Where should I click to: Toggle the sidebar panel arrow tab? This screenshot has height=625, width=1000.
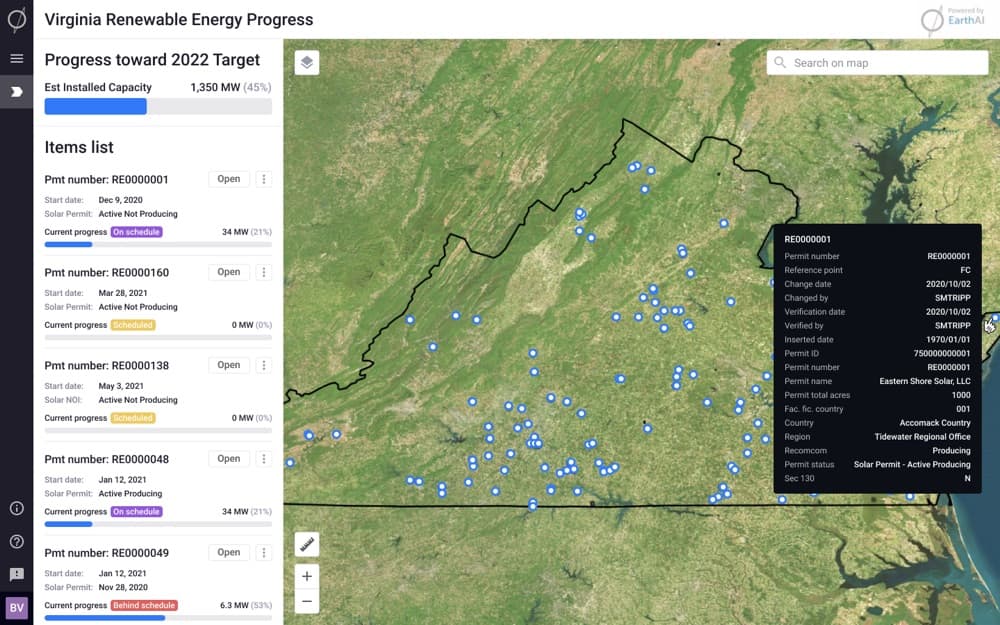[16, 91]
